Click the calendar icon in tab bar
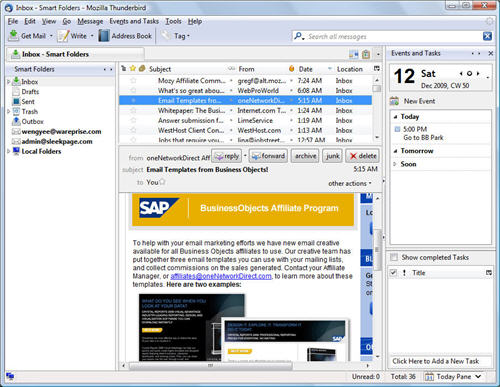Image resolution: width=500 pixels, height=387 pixels. click(353, 54)
